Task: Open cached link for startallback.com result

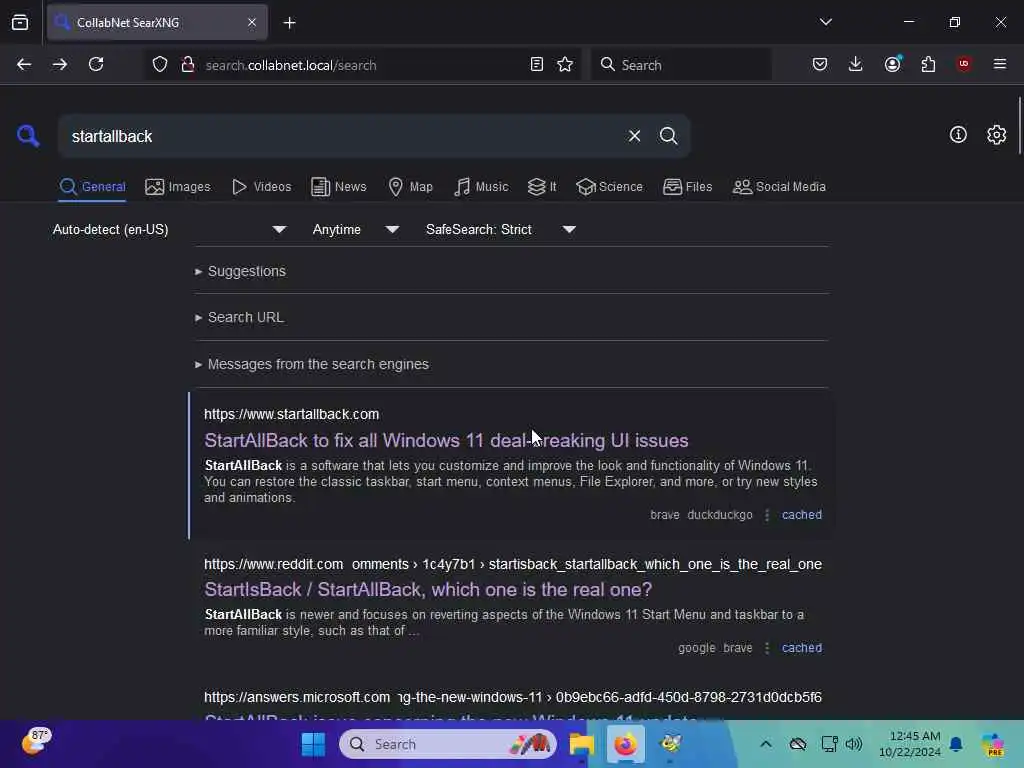Action: [801, 515]
